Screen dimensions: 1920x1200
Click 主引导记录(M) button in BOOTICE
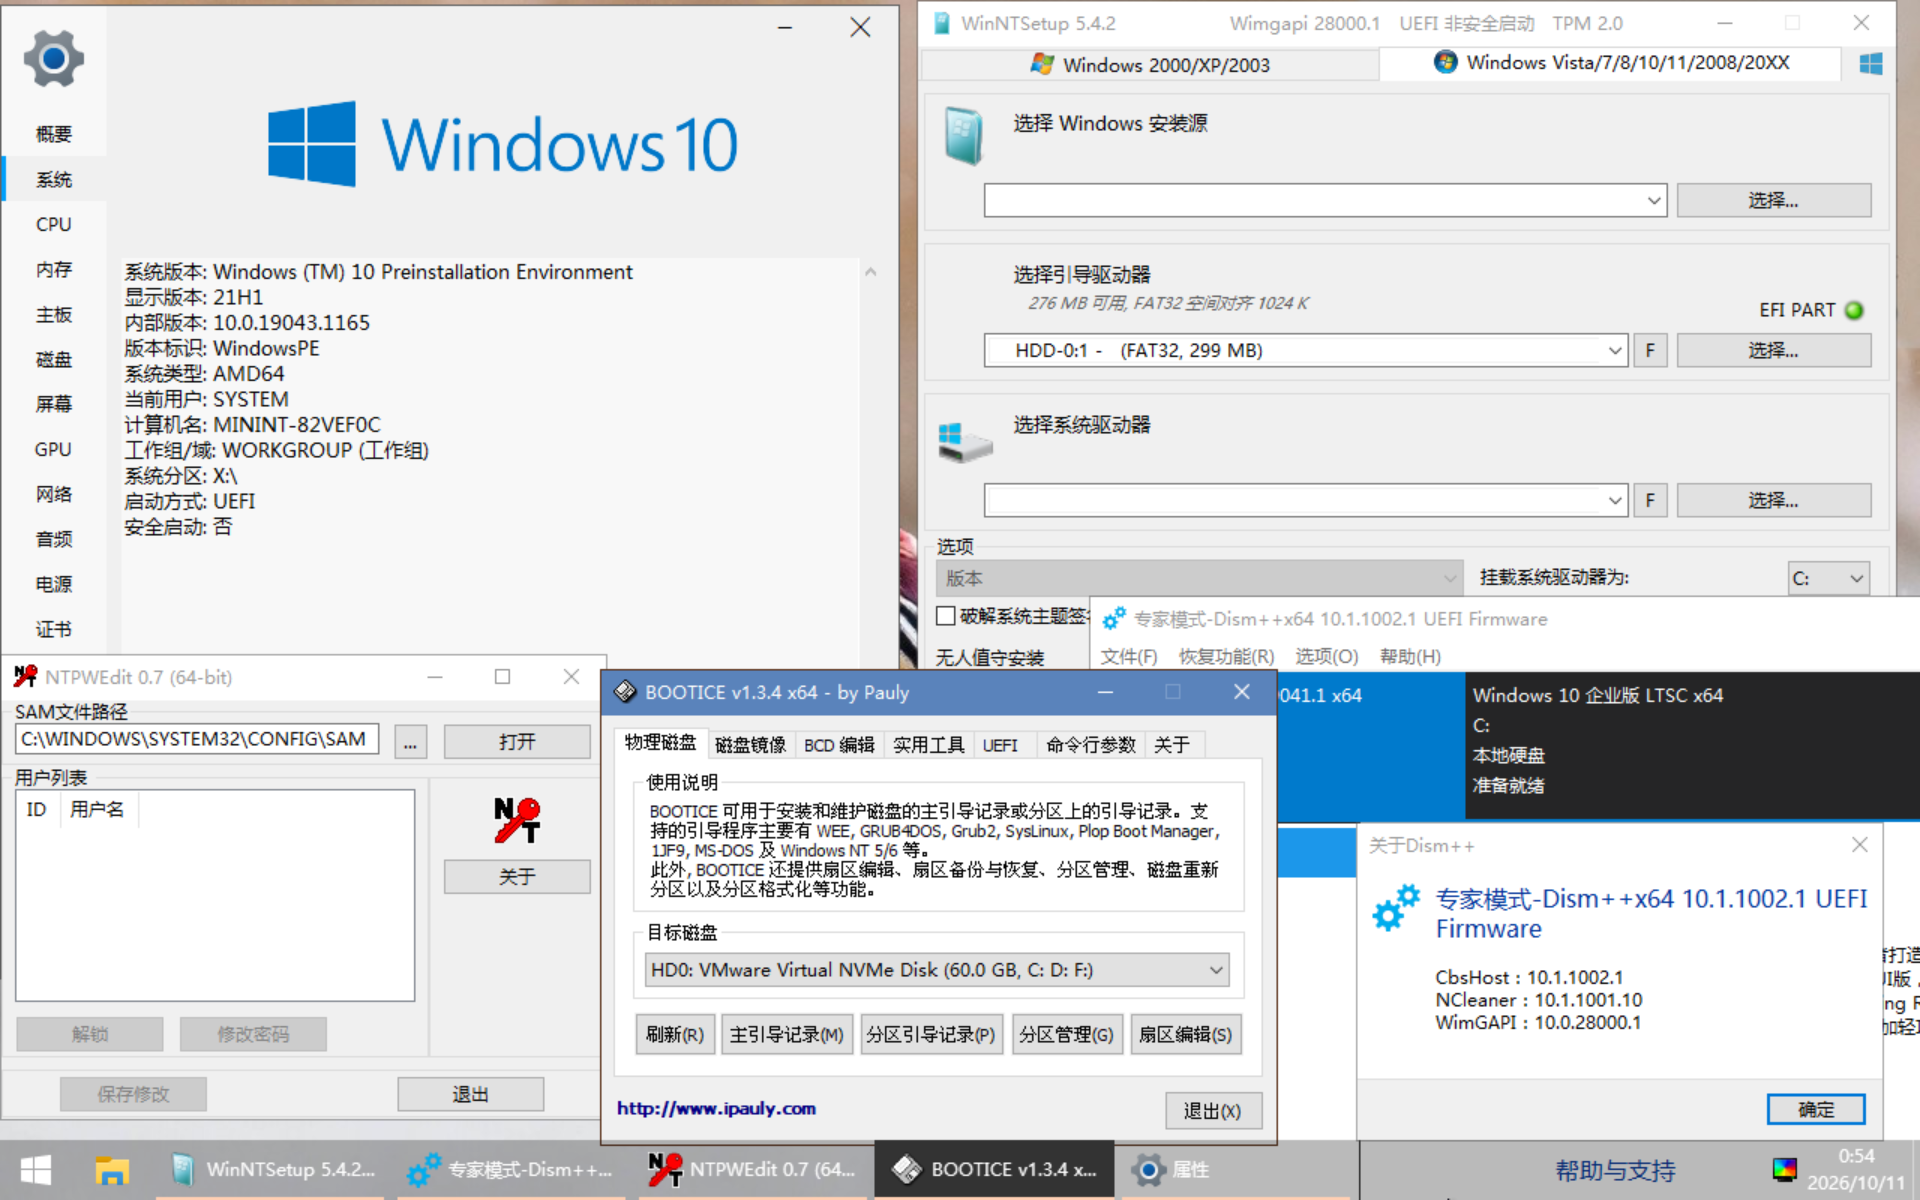[787, 1034]
